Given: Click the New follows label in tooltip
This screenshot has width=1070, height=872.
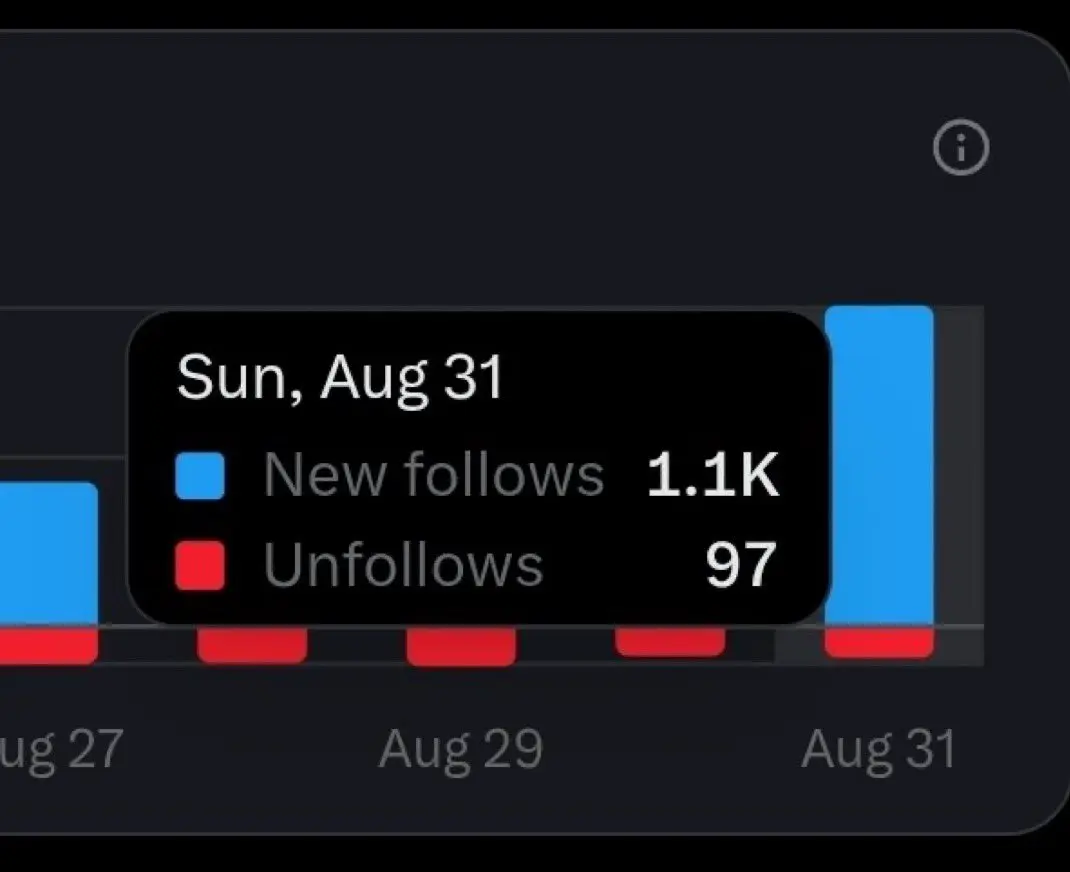Looking at the screenshot, I should [x=433, y=475].
